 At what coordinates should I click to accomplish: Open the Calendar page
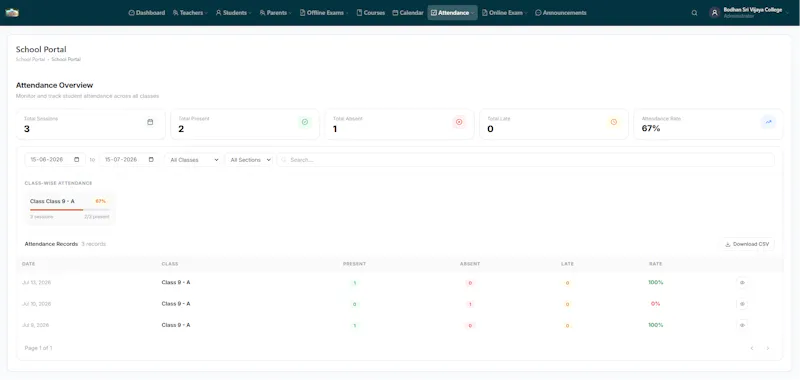pos(408,13)
